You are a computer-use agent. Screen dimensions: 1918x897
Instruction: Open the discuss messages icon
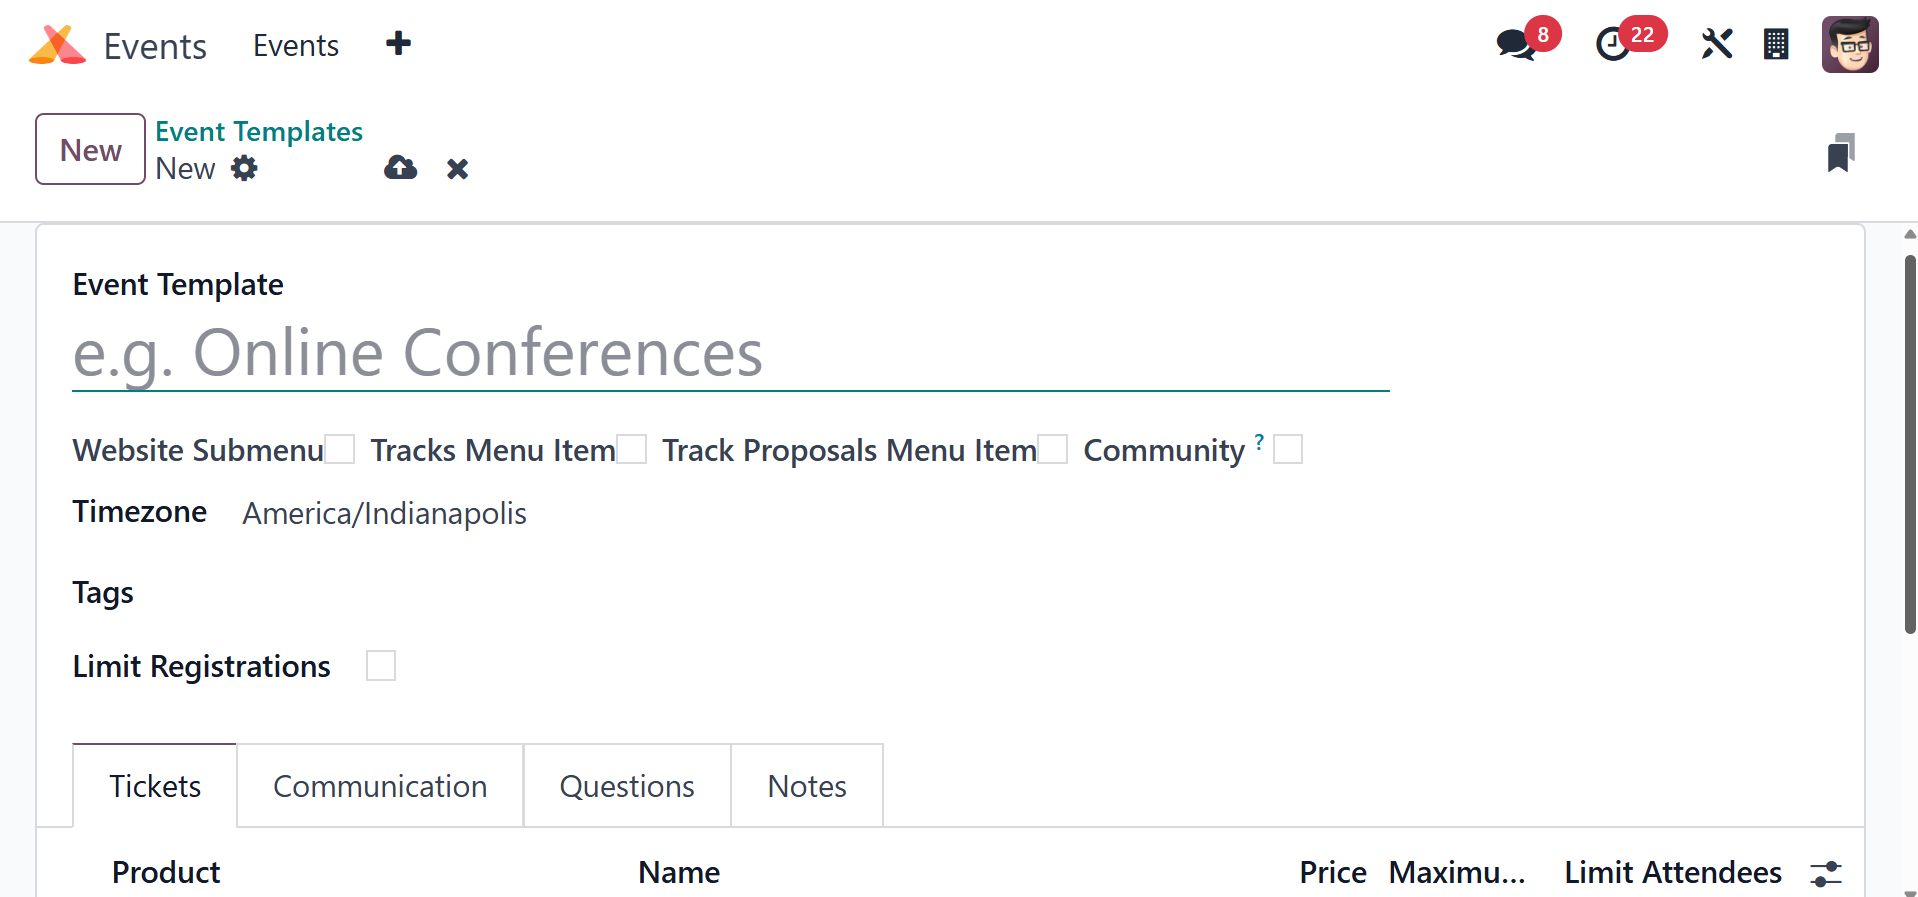[x=1516, y=44]
